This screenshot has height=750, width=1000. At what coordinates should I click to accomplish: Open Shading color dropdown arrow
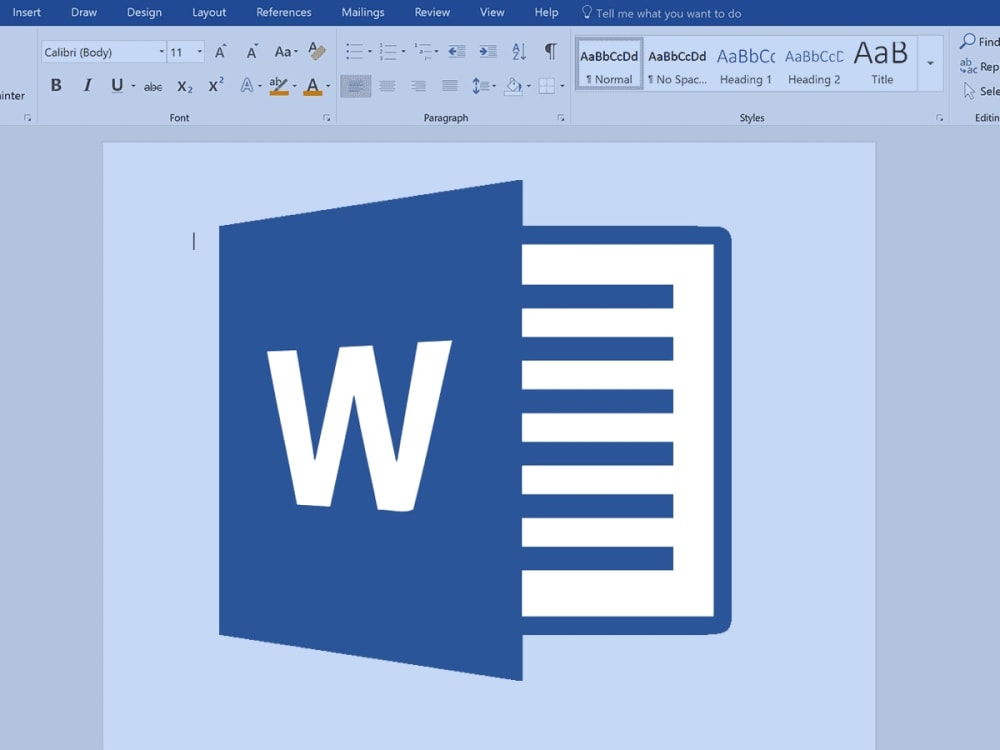(x=529, y=86)
